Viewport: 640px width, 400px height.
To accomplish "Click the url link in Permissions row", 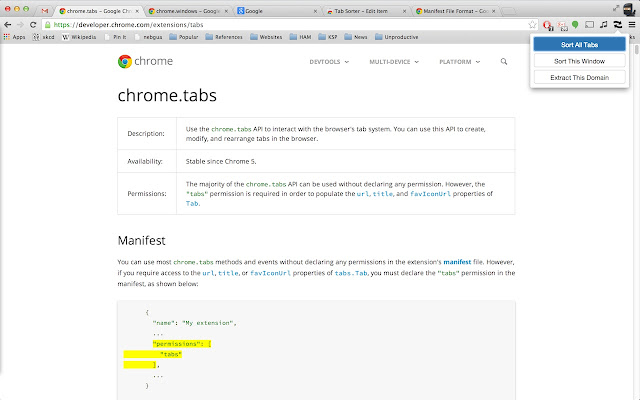I will point(362,194).
